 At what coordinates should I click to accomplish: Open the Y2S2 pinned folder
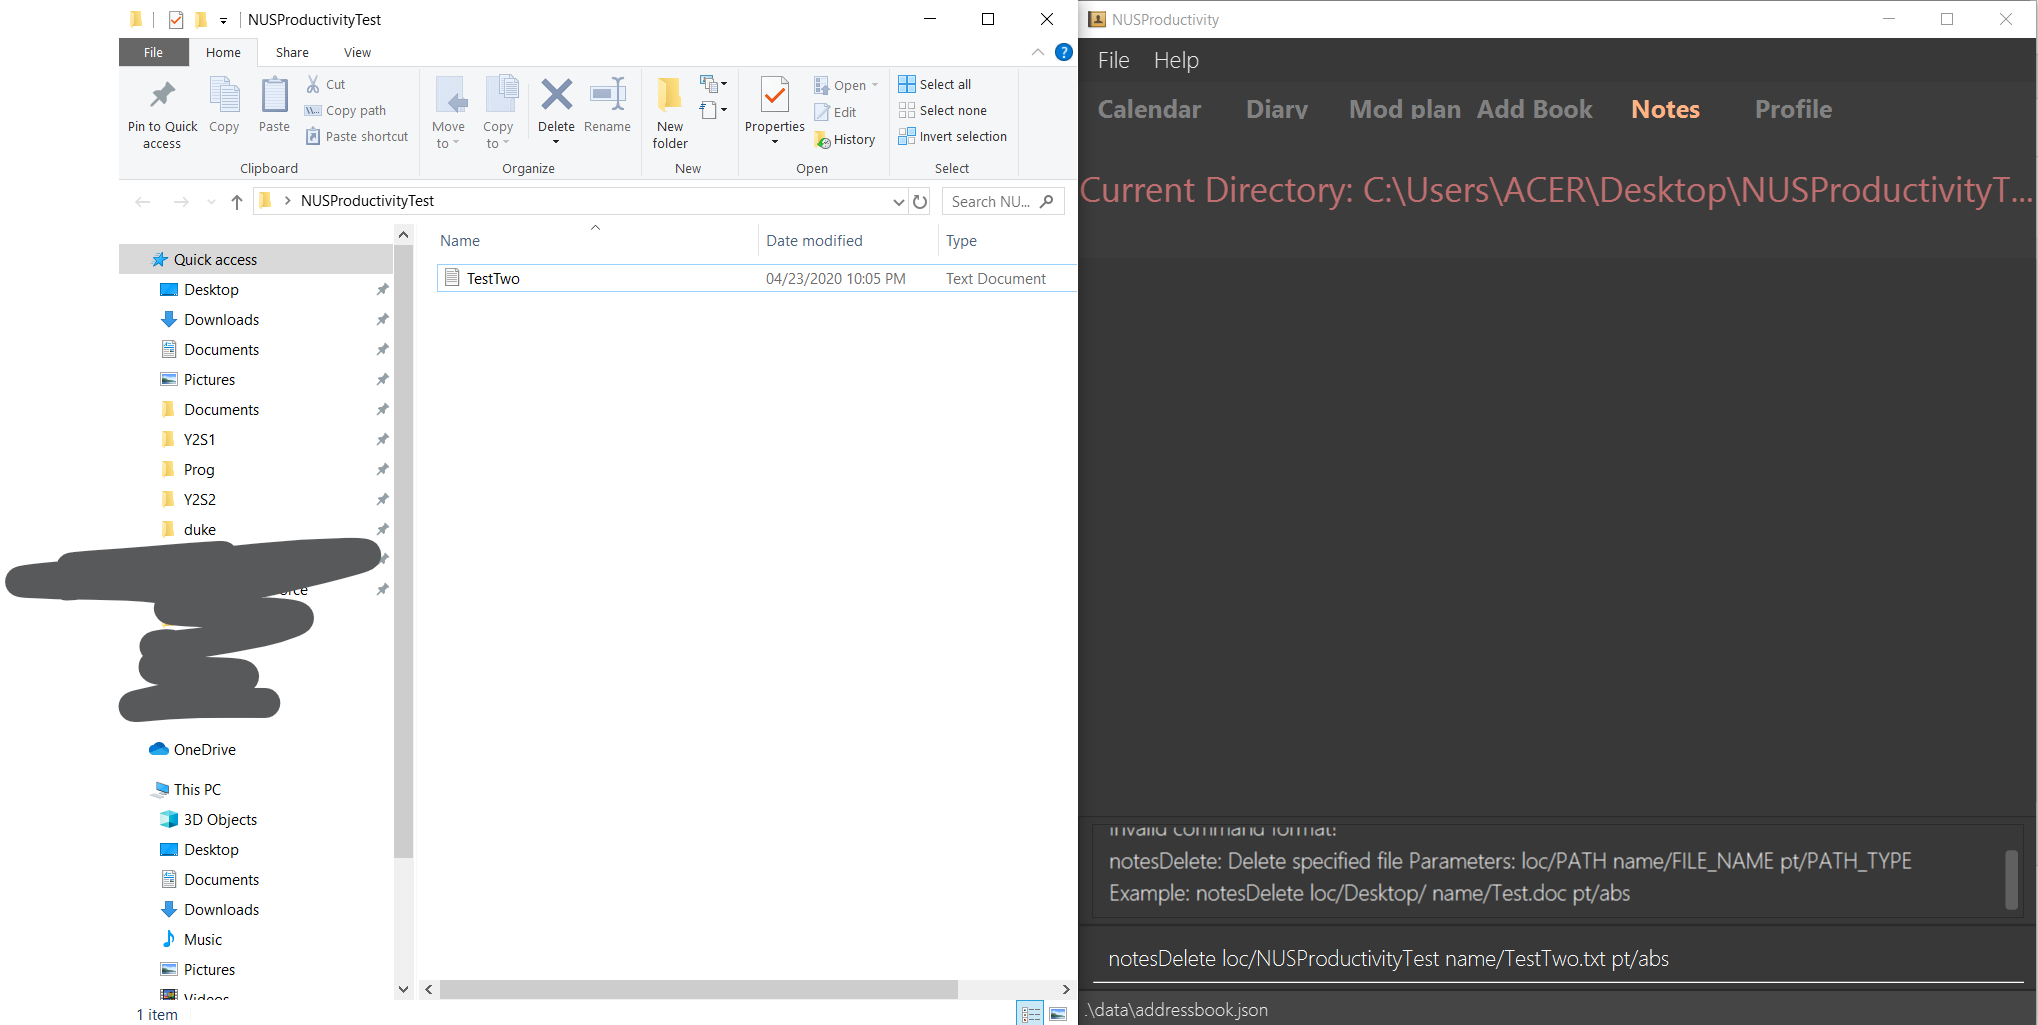(199, 500)
